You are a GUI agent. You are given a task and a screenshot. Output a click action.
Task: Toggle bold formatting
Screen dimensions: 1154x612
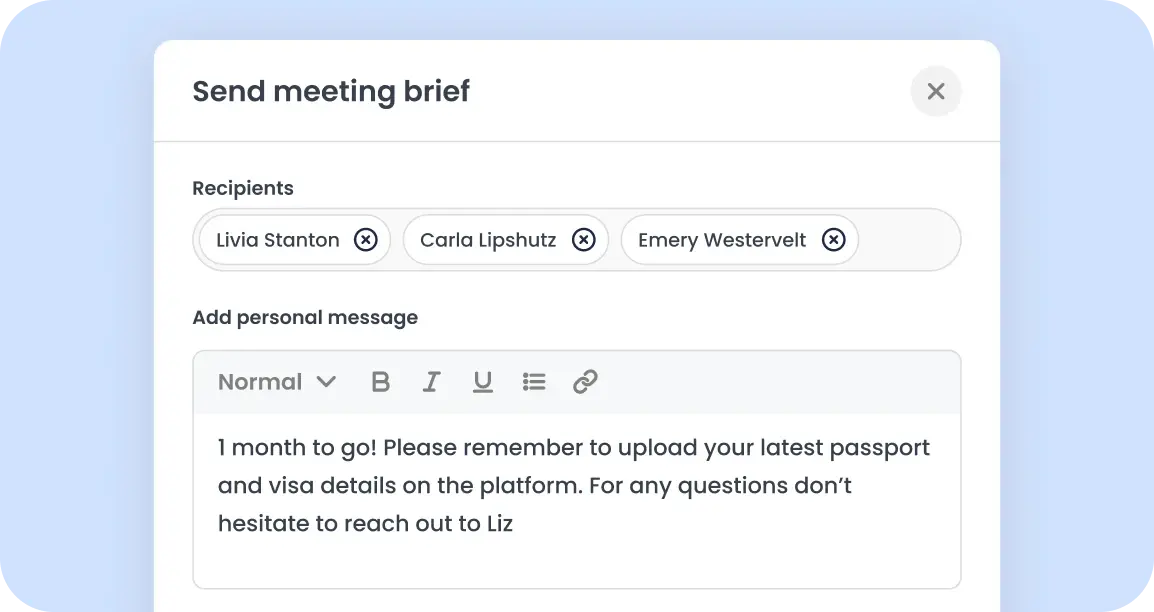coord(380,382)
